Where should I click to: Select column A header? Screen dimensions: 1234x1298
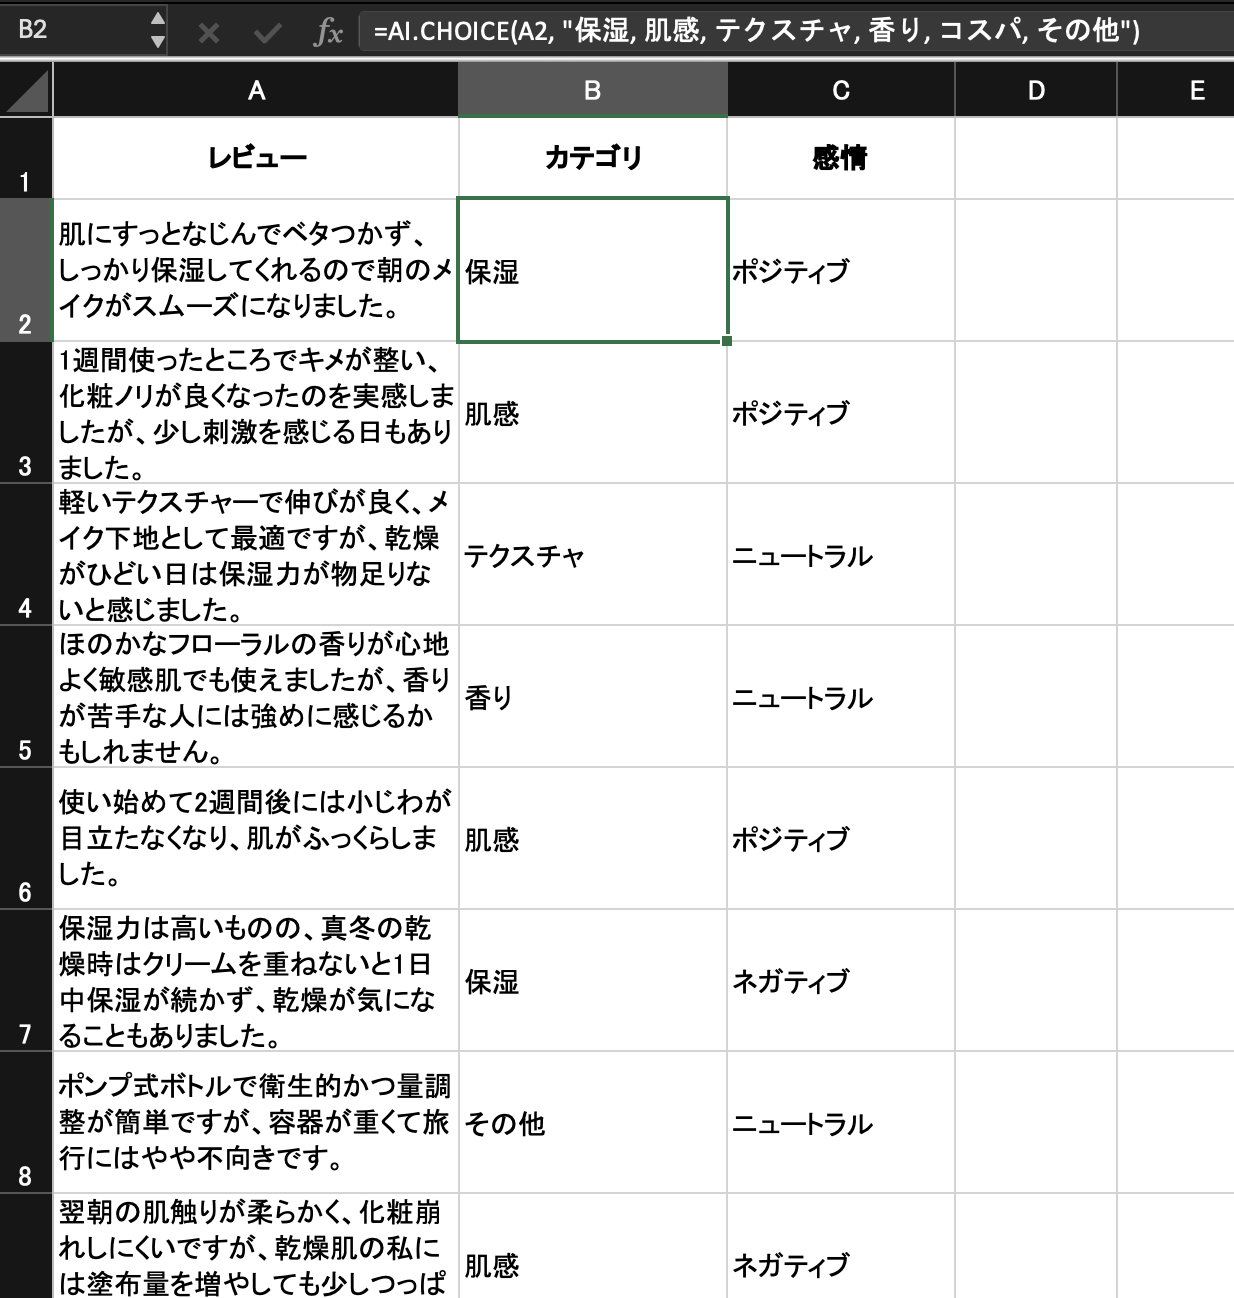[256, 90]
